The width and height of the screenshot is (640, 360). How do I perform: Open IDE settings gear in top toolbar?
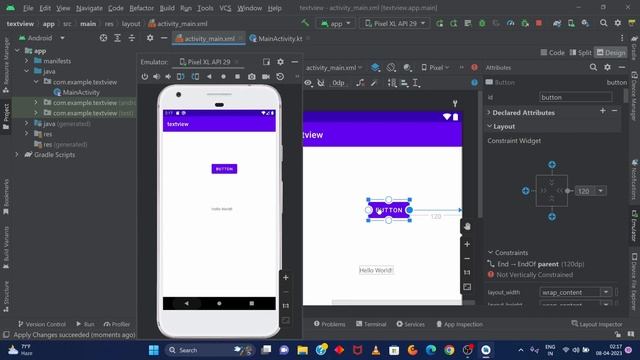618,23
